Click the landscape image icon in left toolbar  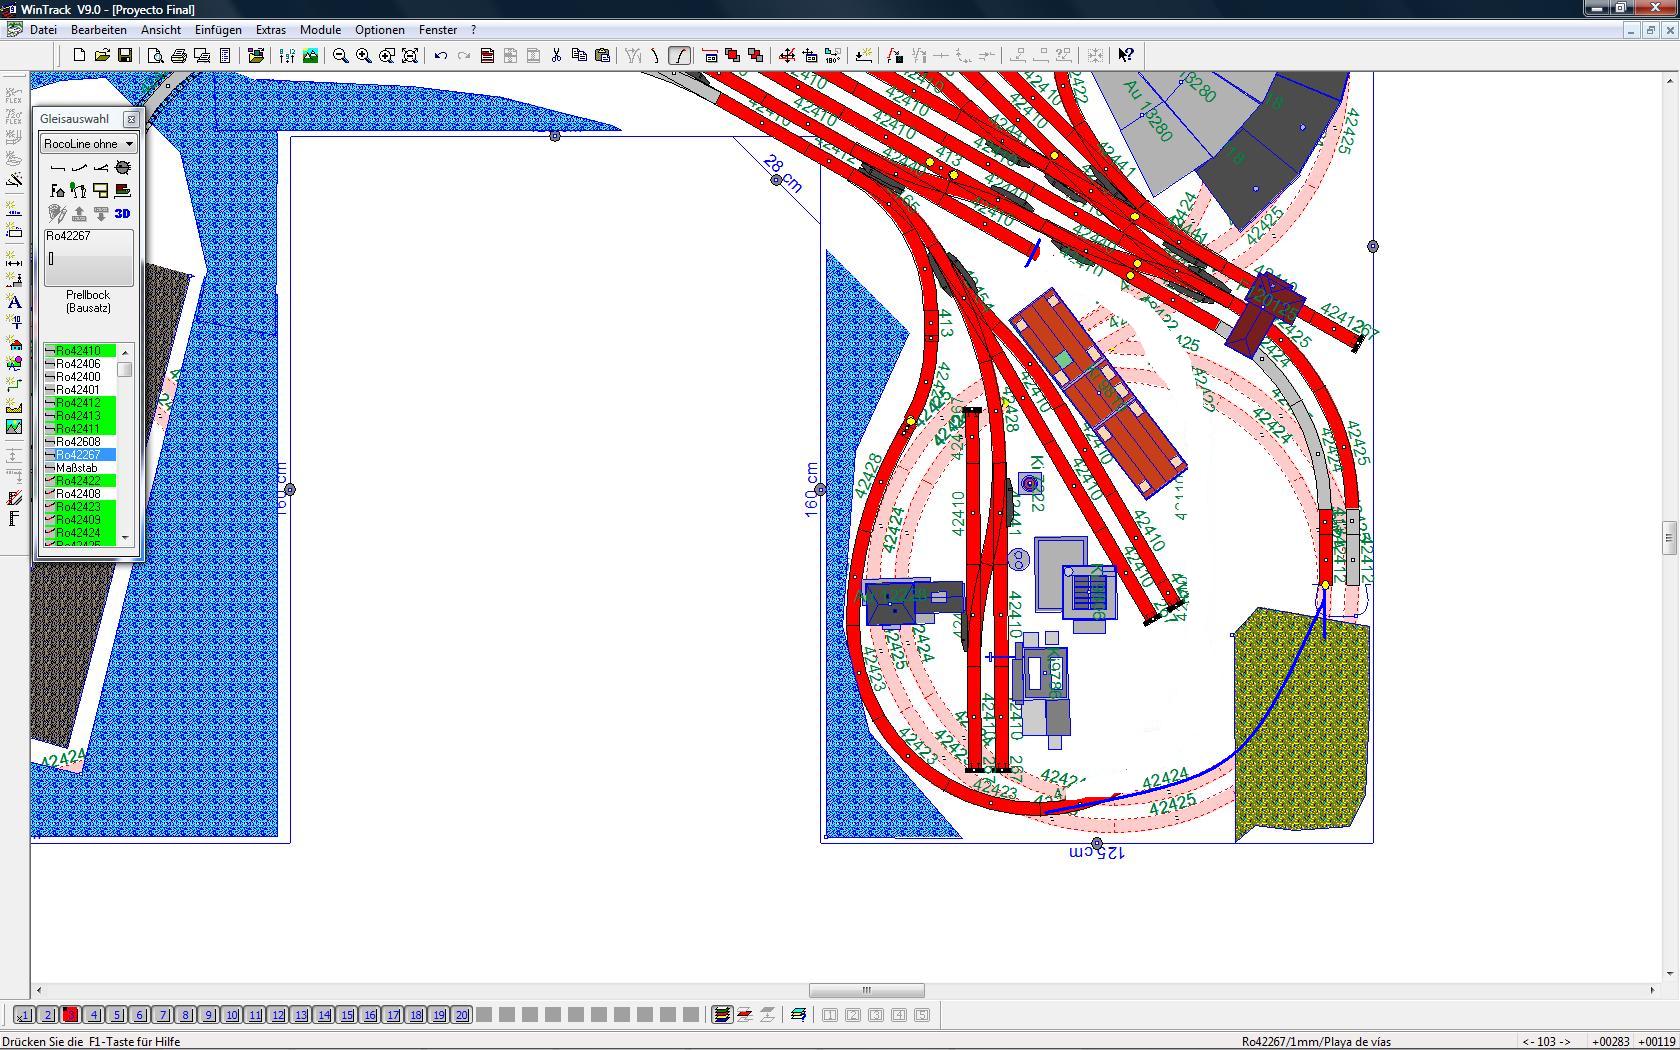[x=14, y=427]
